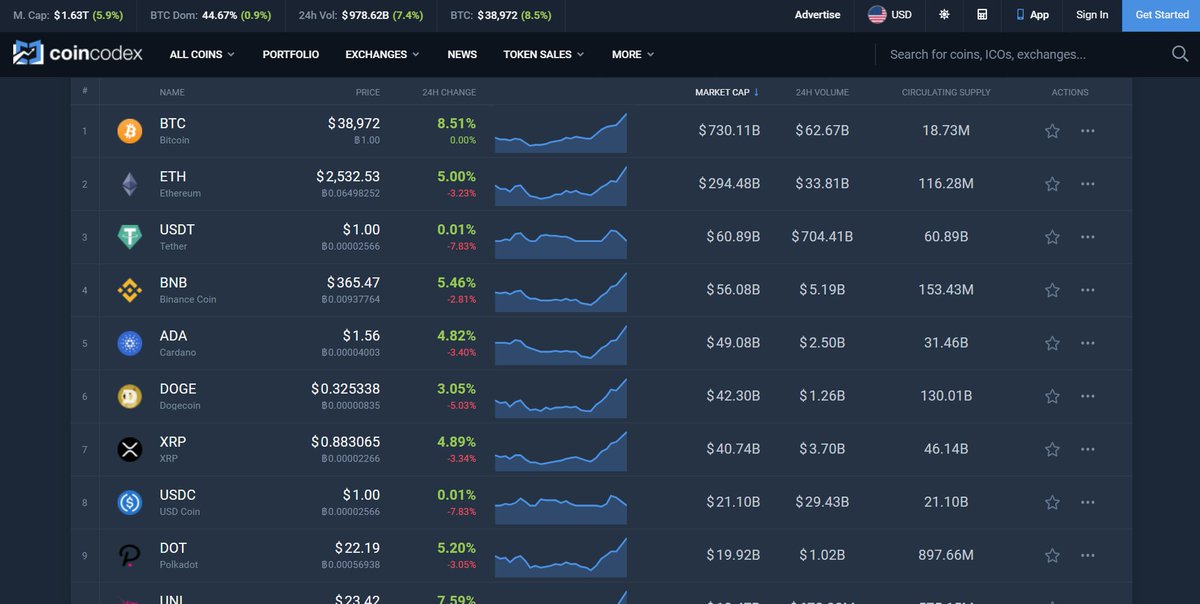Star XRP to add to favorites
Screen dimensions: 1200x604
[1052, 449]
